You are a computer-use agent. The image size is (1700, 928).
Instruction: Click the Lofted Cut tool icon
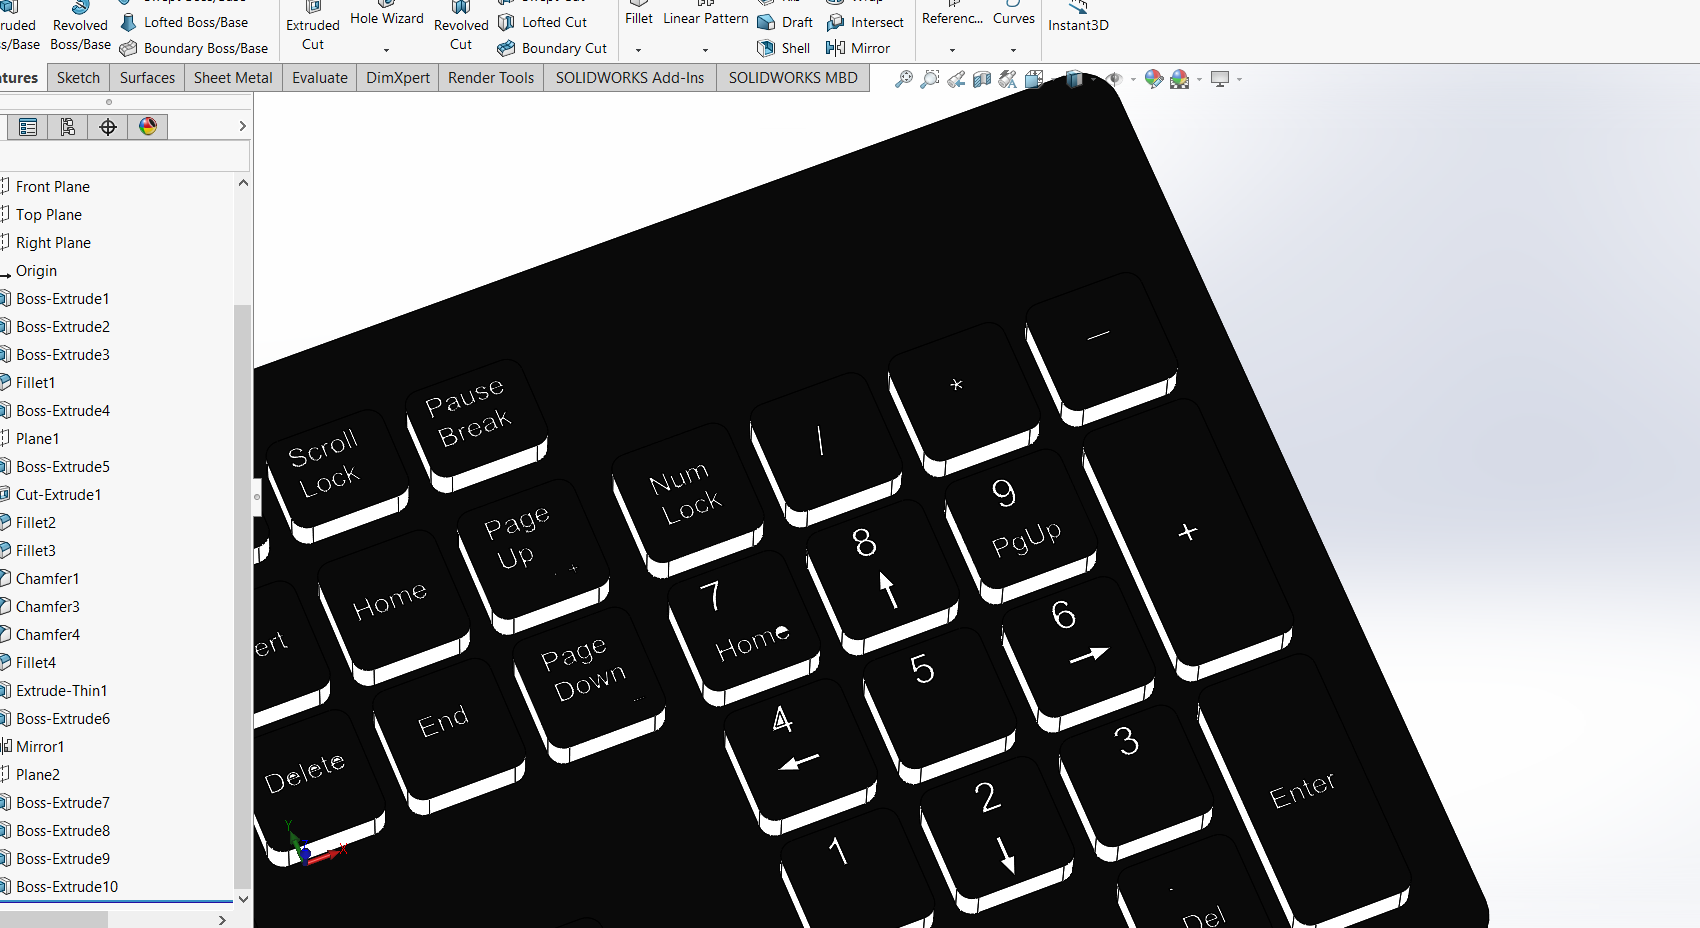[x=507, y=22]
